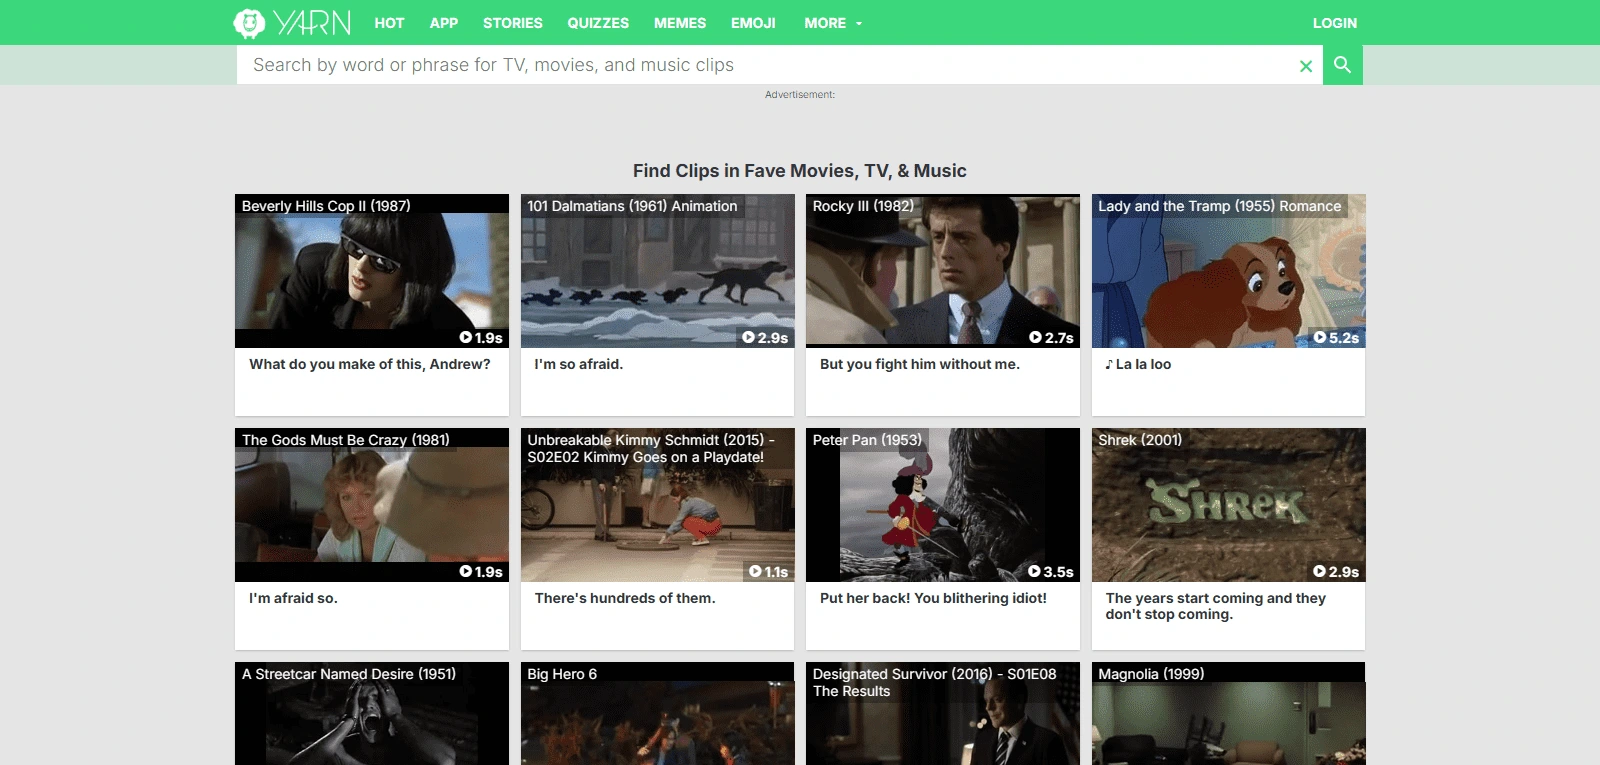Click quote "But you fight him without me."
The height and width of the screenshot is (765, 1600).
pyautogui.click(x=920, y=364)
